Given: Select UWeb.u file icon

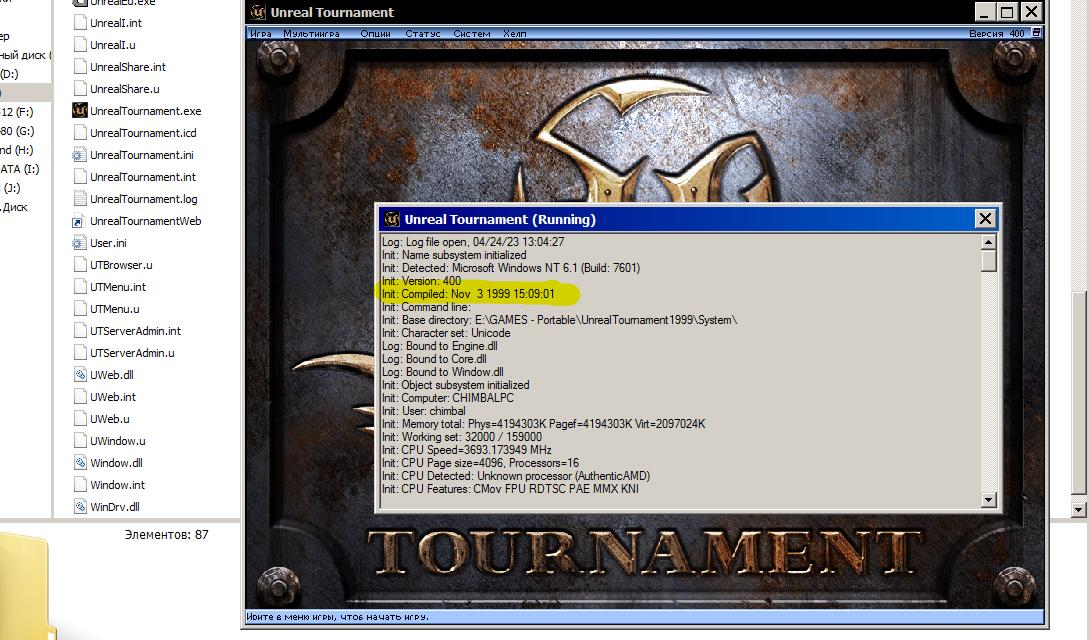Looking at the screenshot, I should coord(80,419).
